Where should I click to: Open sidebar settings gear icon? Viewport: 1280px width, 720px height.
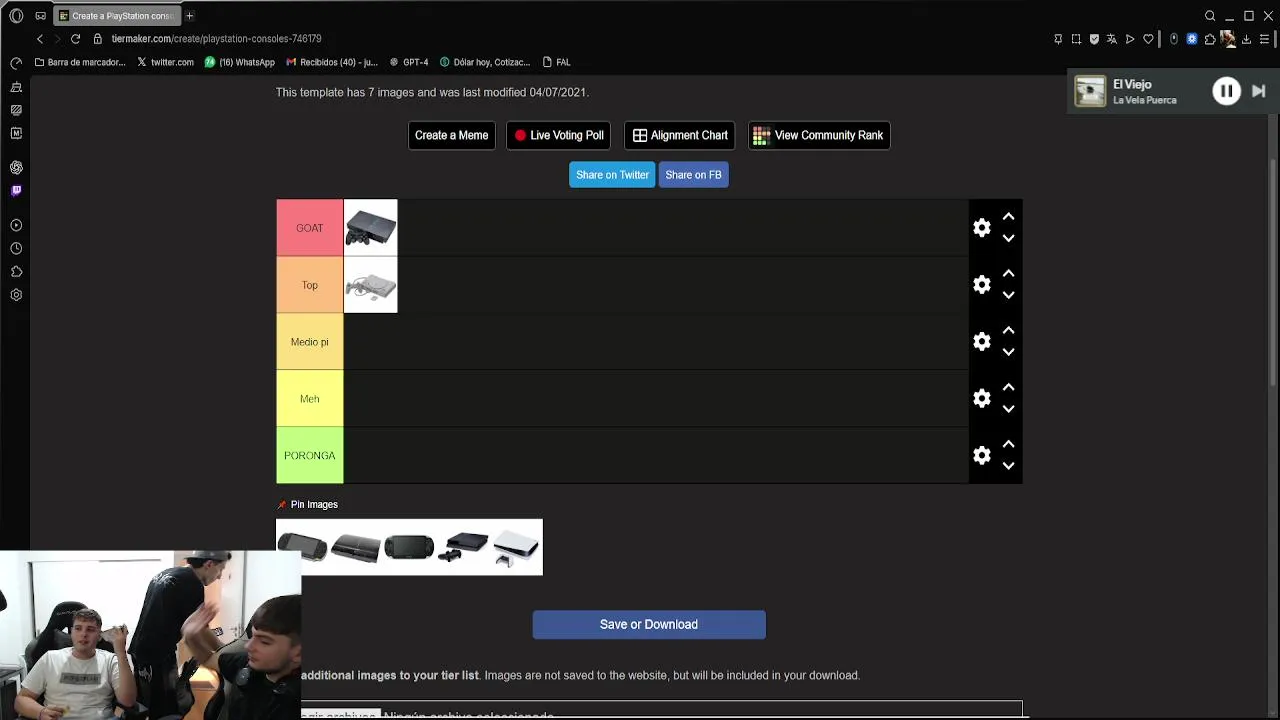pyautogui.click(x=16, y=295)
